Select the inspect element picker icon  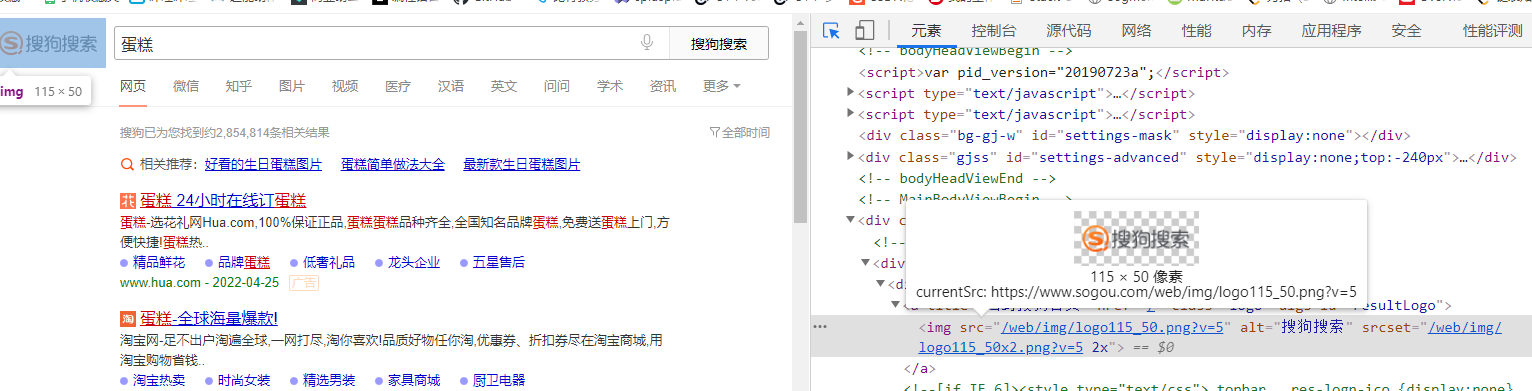(x=831, y=31)
